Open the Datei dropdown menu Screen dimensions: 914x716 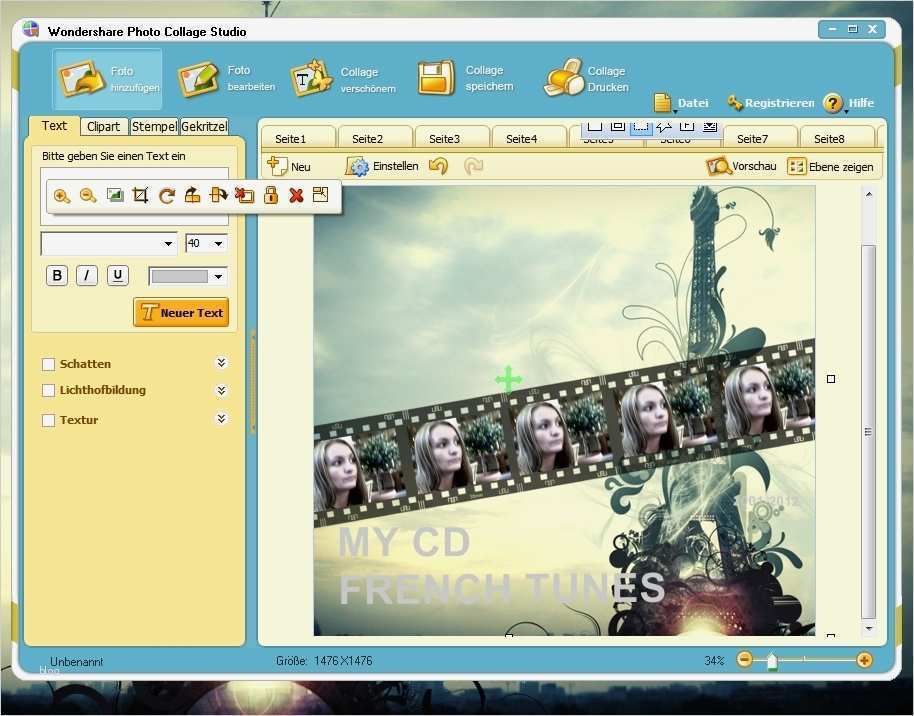[681, 103]
